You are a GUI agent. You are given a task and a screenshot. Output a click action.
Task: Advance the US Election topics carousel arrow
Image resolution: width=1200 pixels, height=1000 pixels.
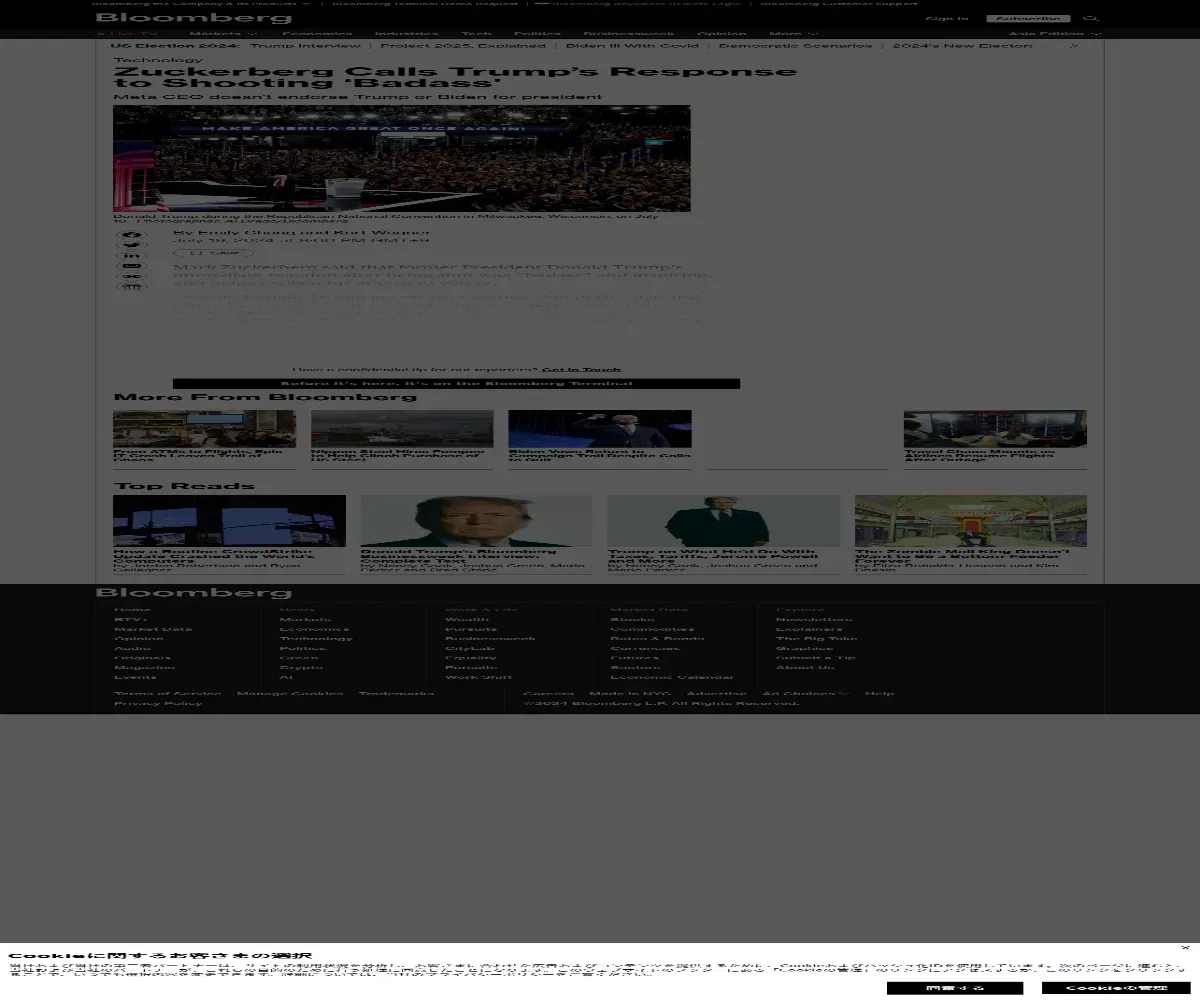coord(1074,46)
